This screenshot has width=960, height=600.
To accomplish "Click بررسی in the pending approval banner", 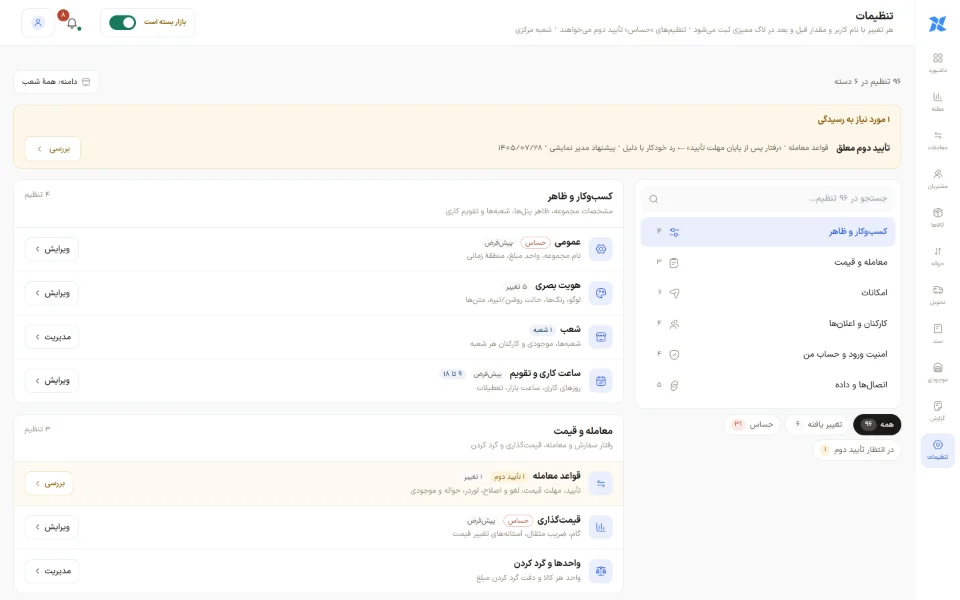I will click(x=53, y=149).
